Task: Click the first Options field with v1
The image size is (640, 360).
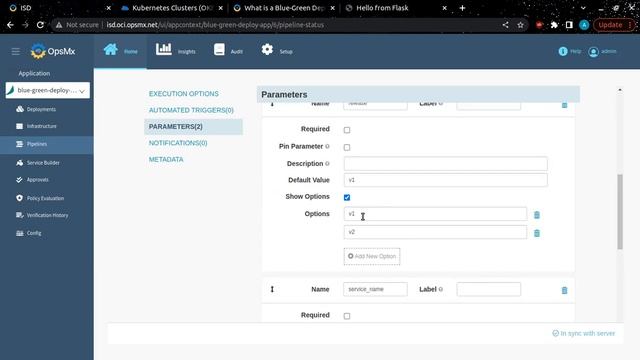Action: (x=435, y=214)
